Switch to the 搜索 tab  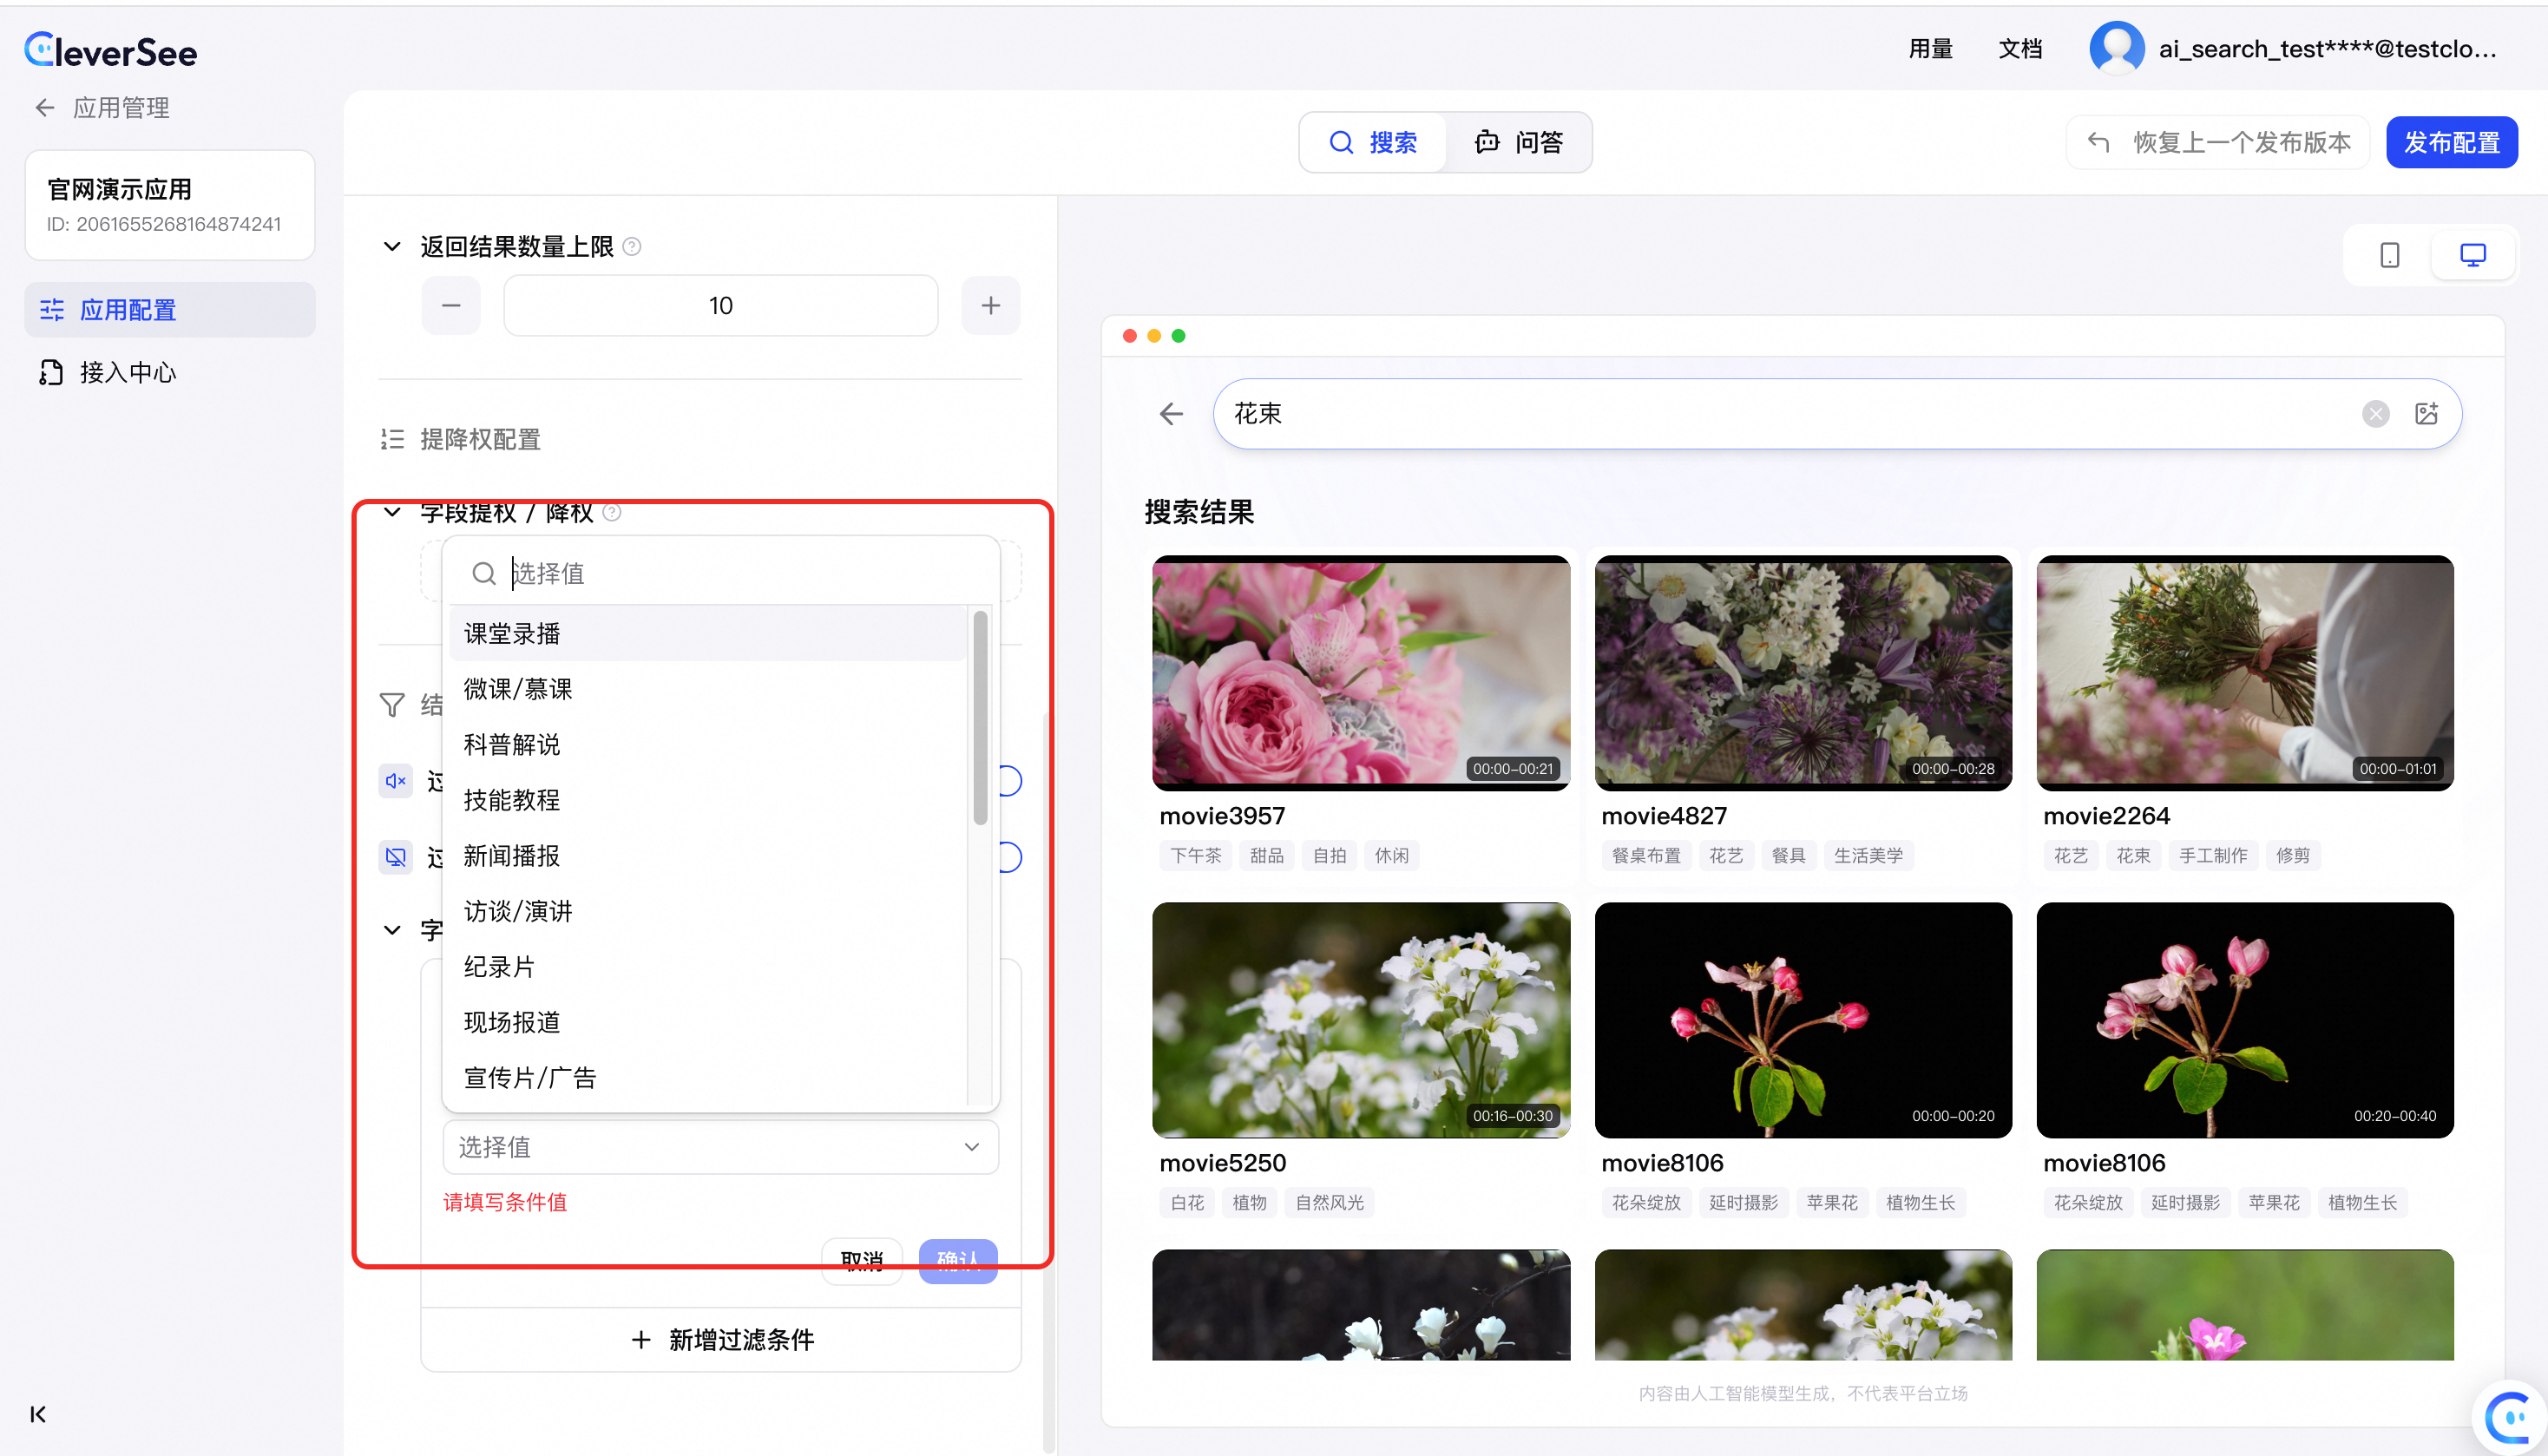[x=1373, y=142]
